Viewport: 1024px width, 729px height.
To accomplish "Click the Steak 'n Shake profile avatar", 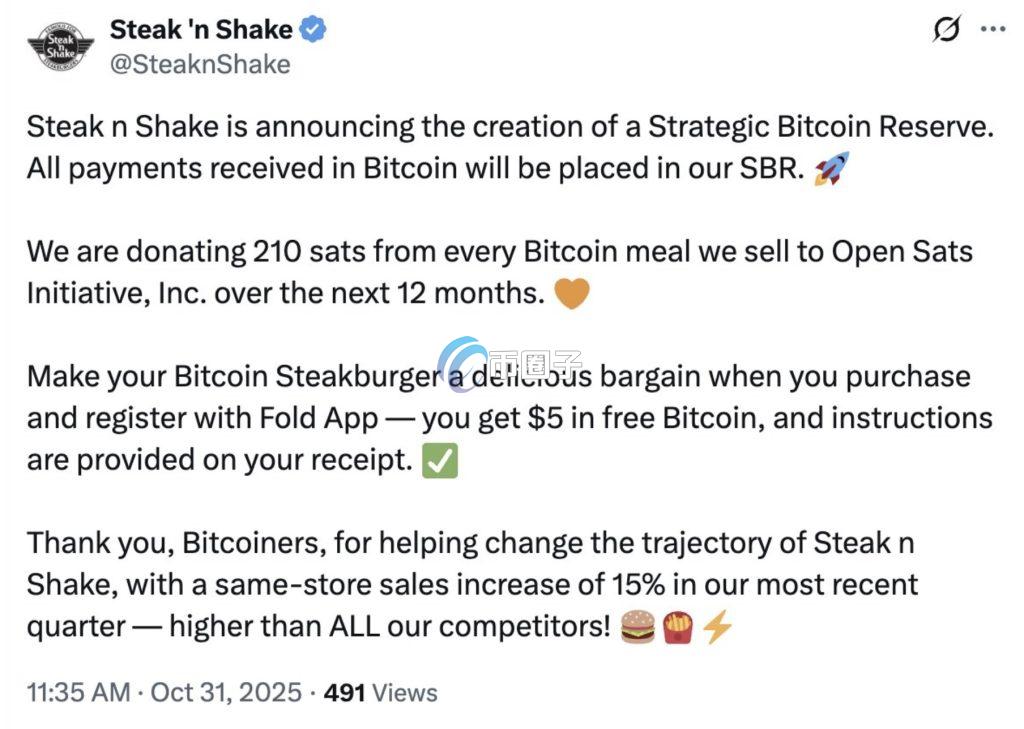I will coord(60,47).
